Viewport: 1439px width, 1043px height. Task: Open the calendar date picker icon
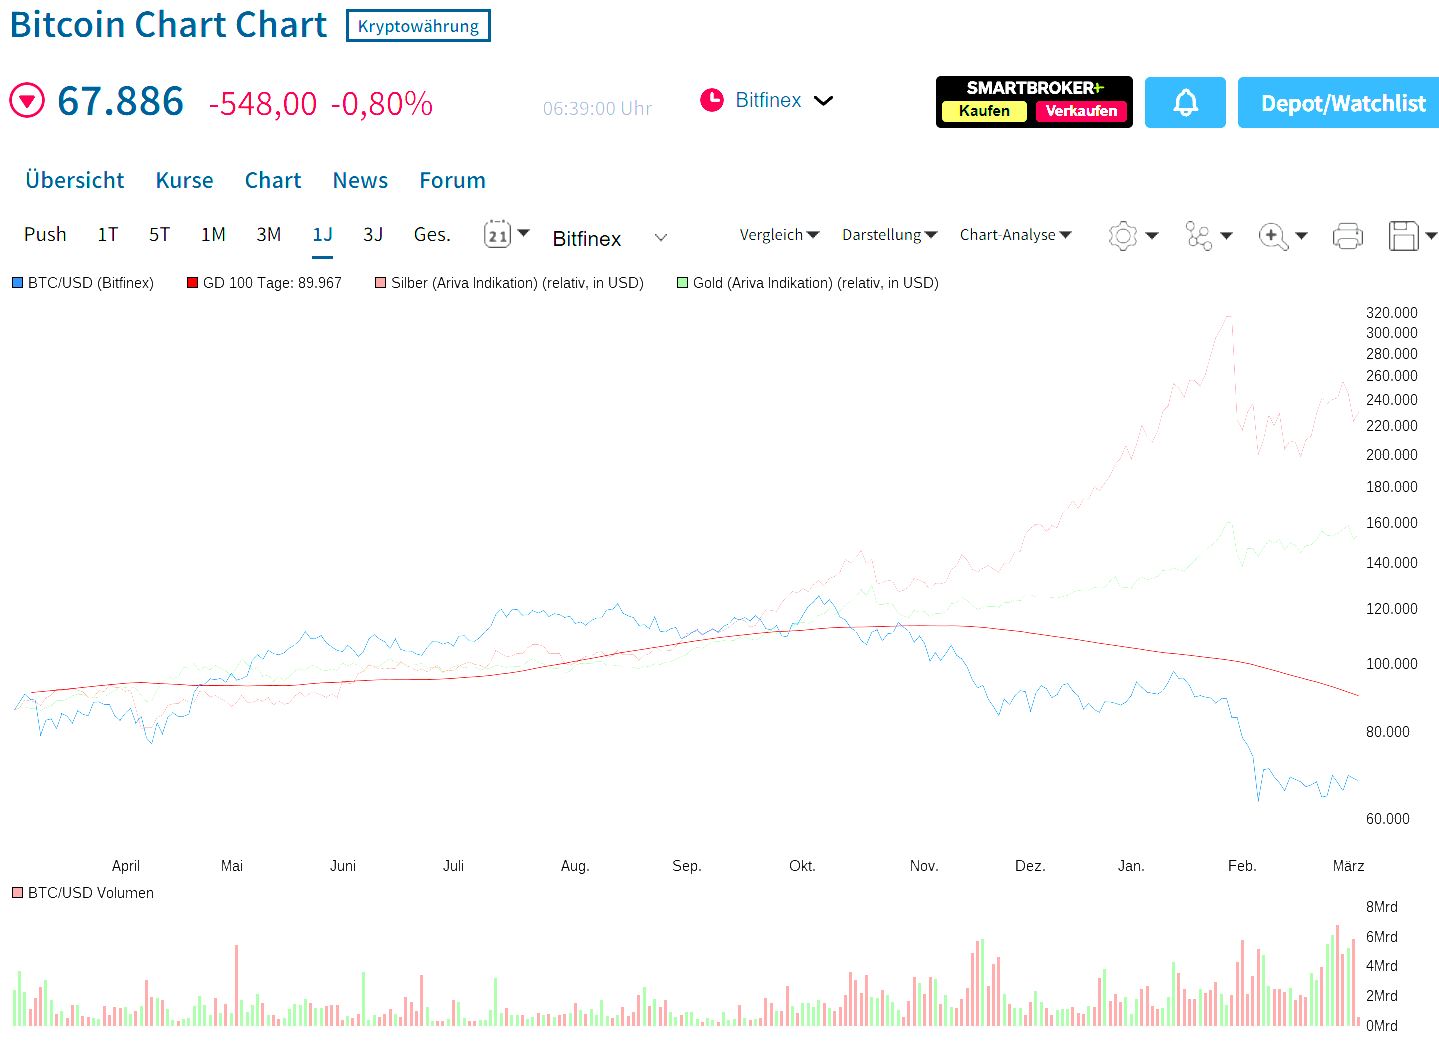click(498, 233)
